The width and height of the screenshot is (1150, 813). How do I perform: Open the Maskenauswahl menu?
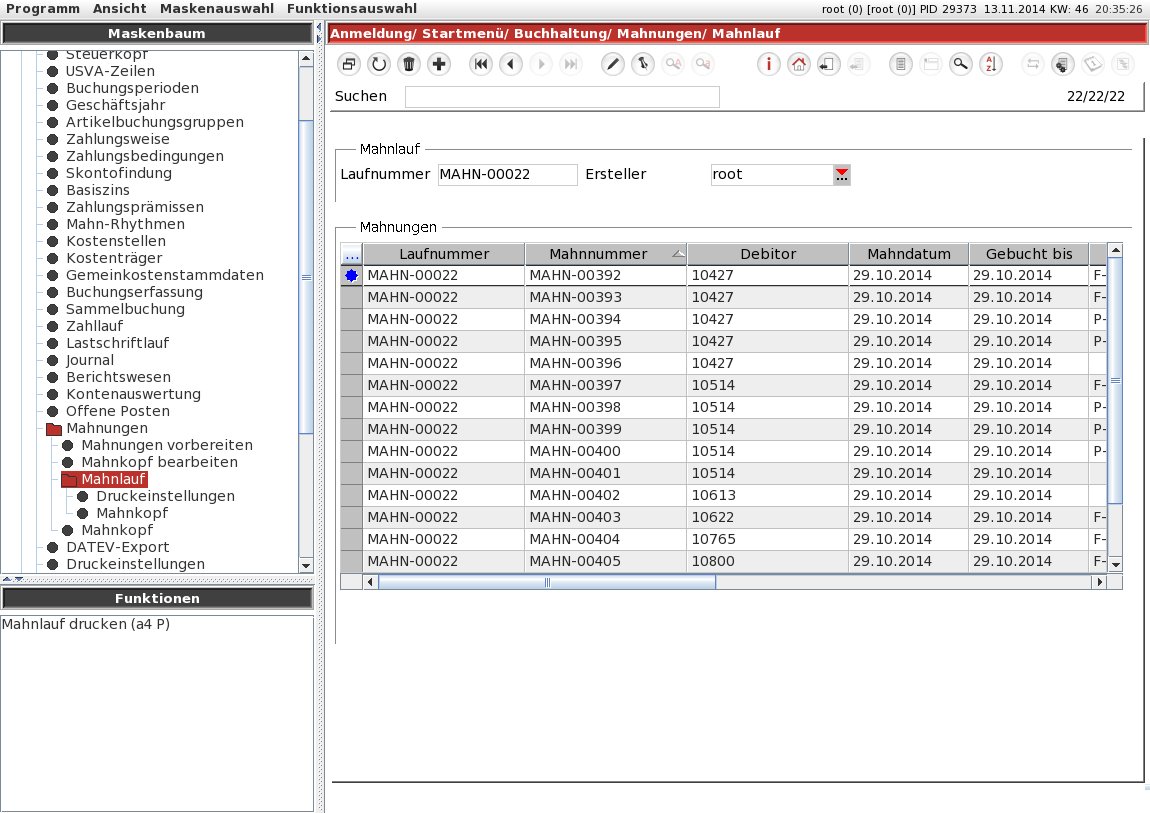[x=217, y=9]
